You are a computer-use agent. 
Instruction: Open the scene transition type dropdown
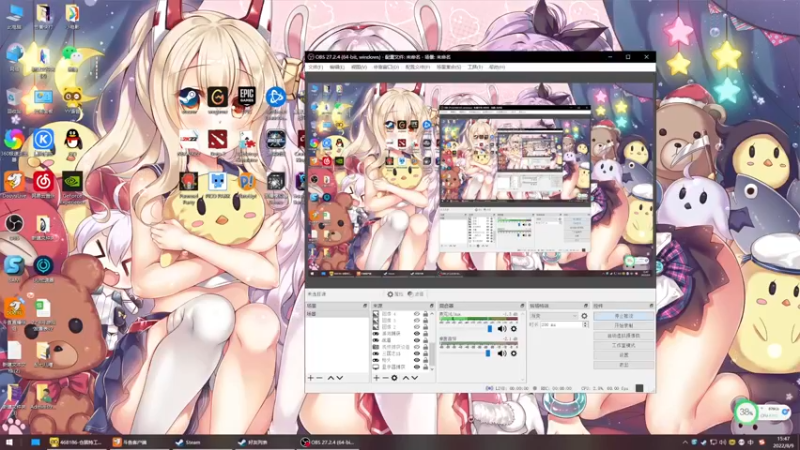(554, 316)
